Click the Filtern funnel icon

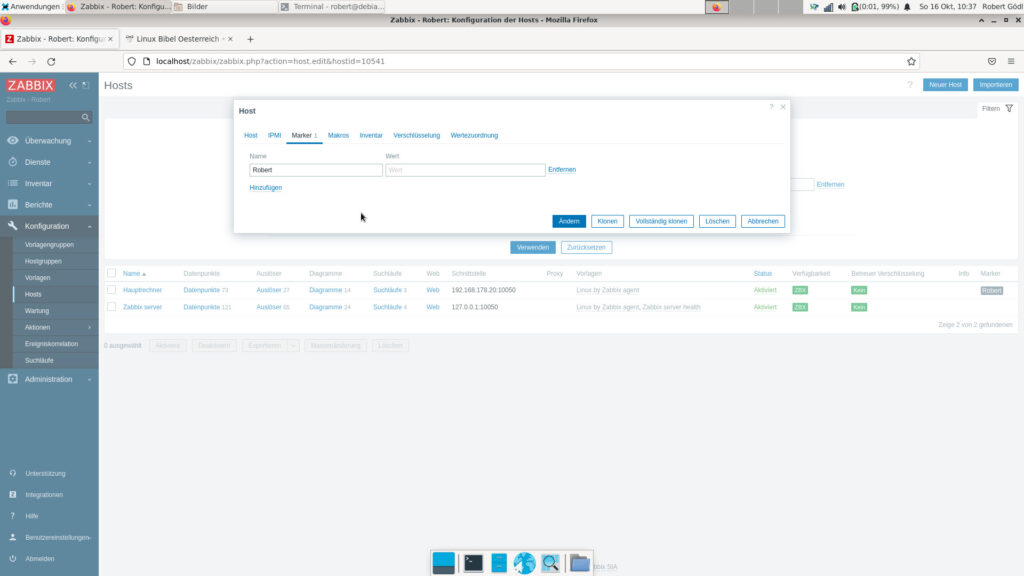click(x=1009, y=108)
